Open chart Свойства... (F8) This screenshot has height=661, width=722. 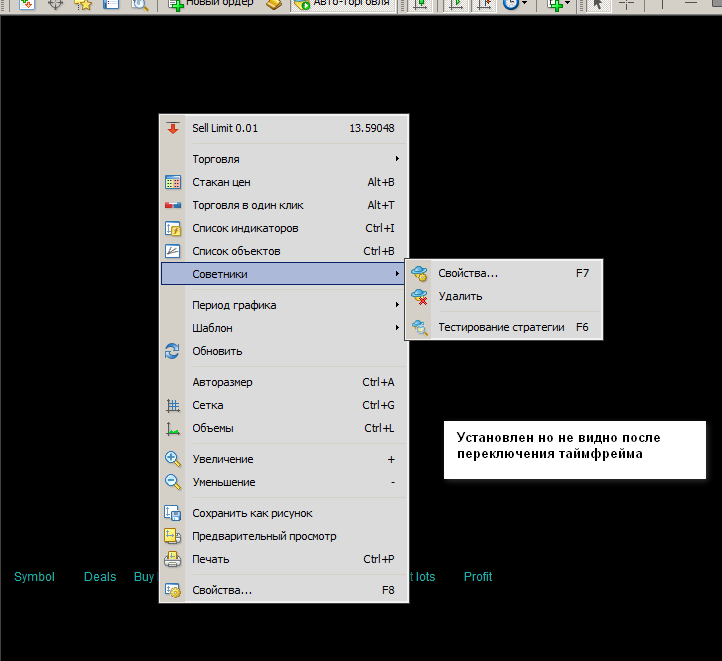284,590
